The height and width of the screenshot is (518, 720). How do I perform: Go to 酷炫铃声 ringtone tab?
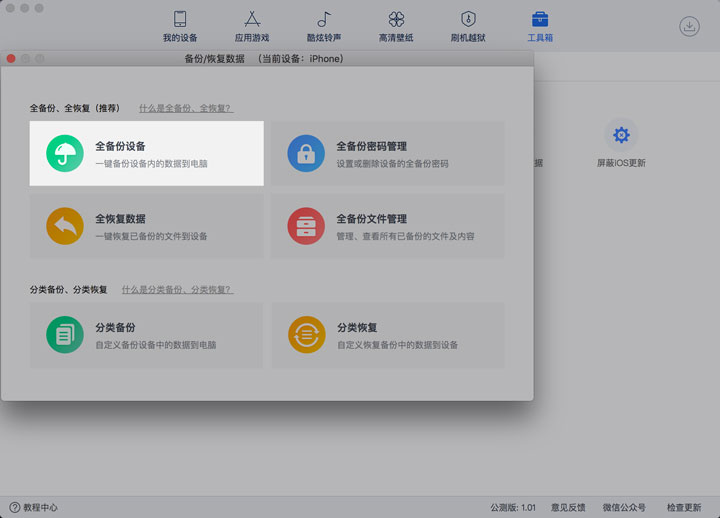tap(324, 26)
